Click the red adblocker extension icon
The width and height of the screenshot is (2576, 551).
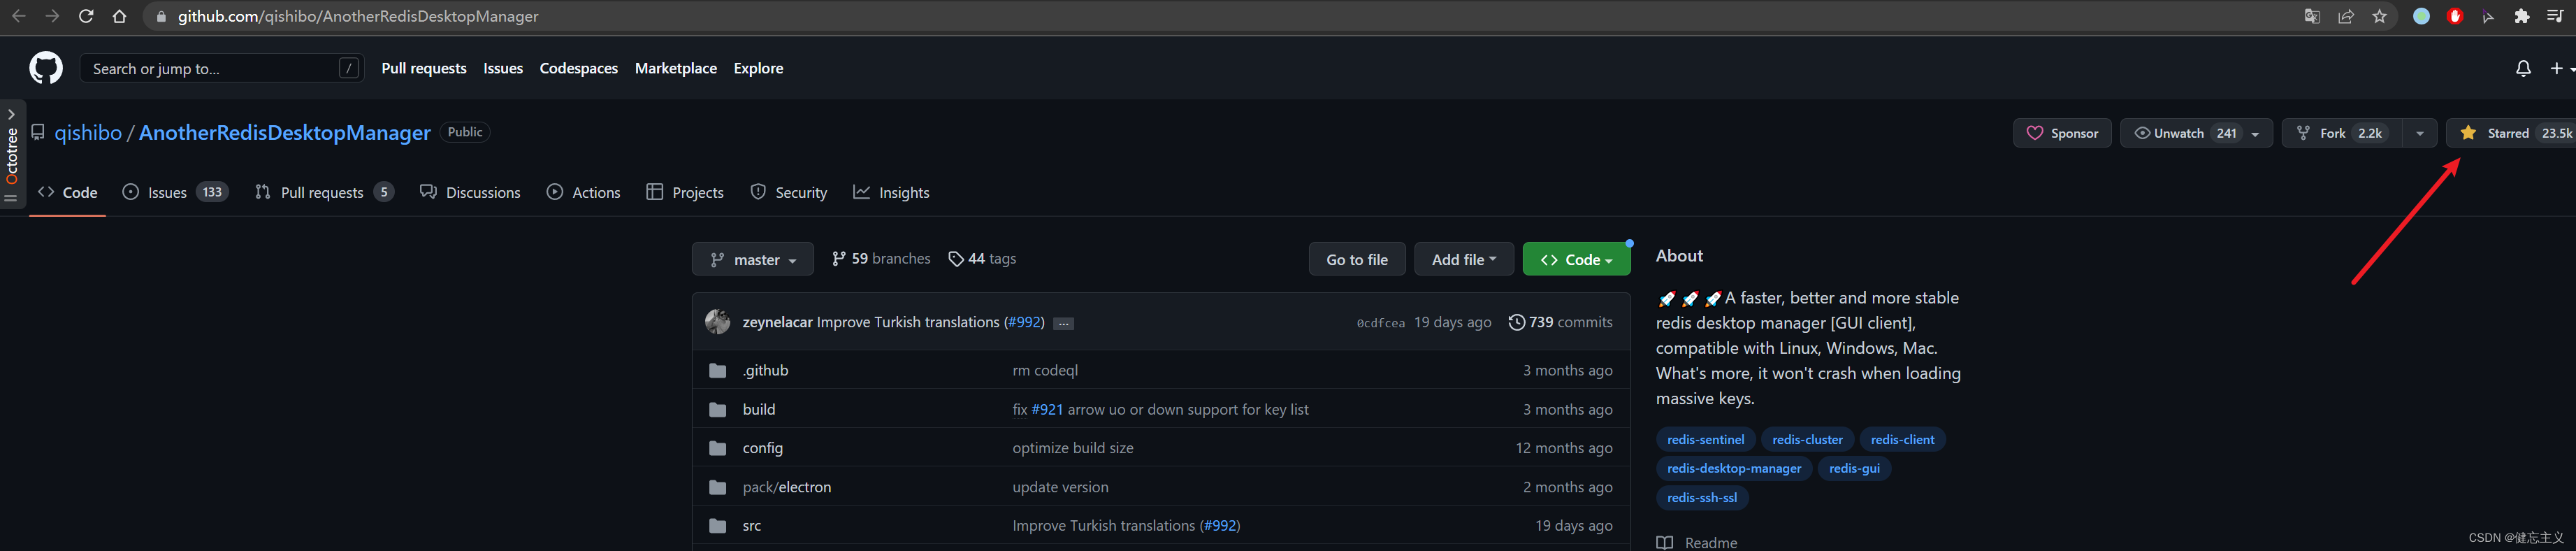pos(2454,16)
